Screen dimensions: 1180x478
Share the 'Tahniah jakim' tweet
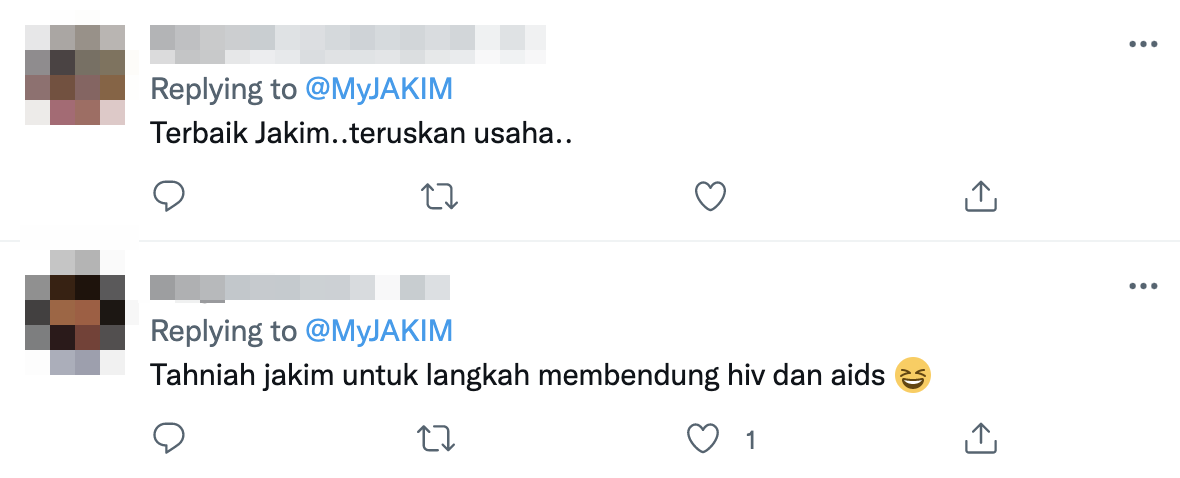981,439
